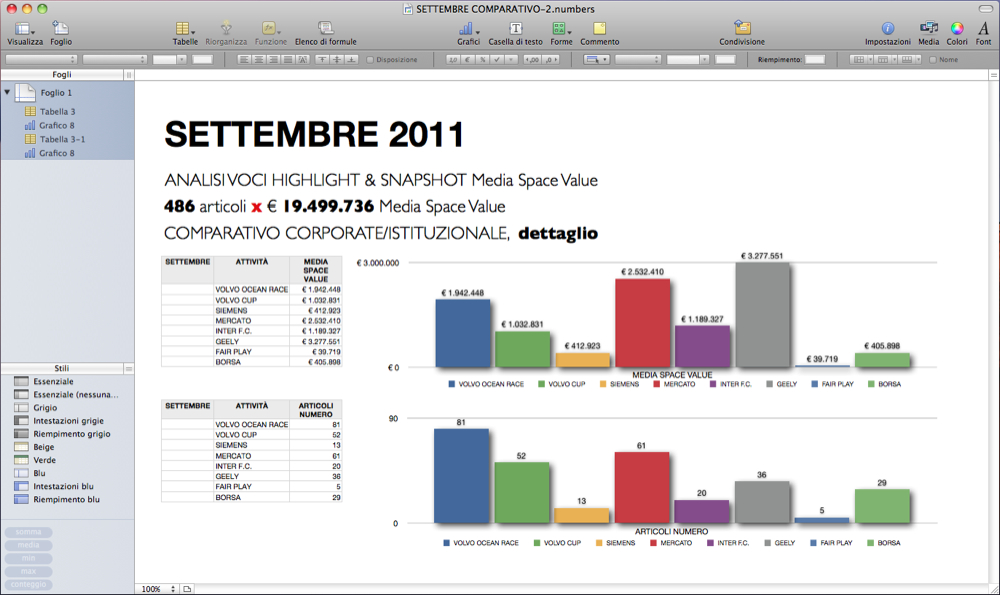Select first Grafico 8 in sidebar
This screenshot has height=595, width=1000.
56,126
